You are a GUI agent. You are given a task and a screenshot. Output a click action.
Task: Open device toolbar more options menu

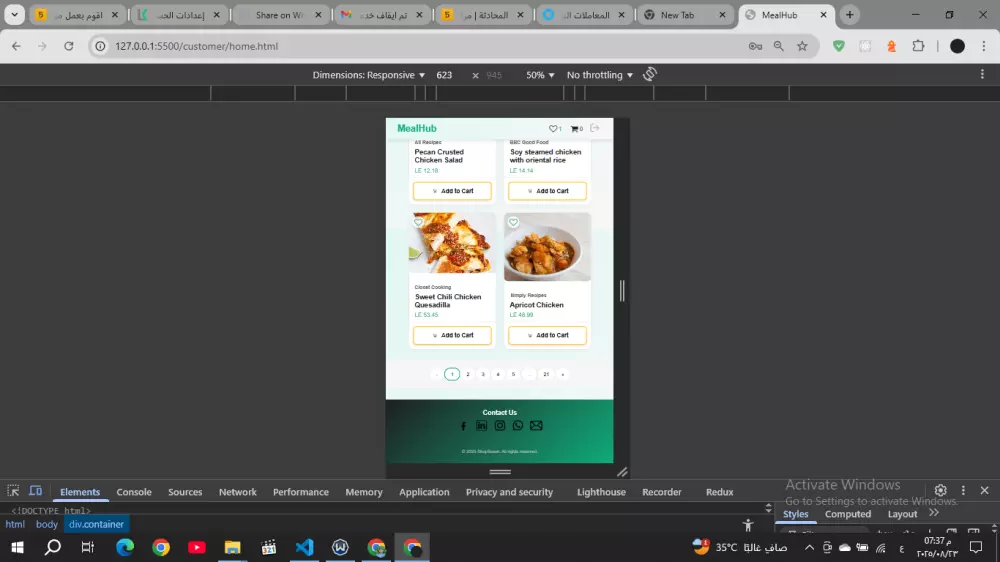pos(982,75)
